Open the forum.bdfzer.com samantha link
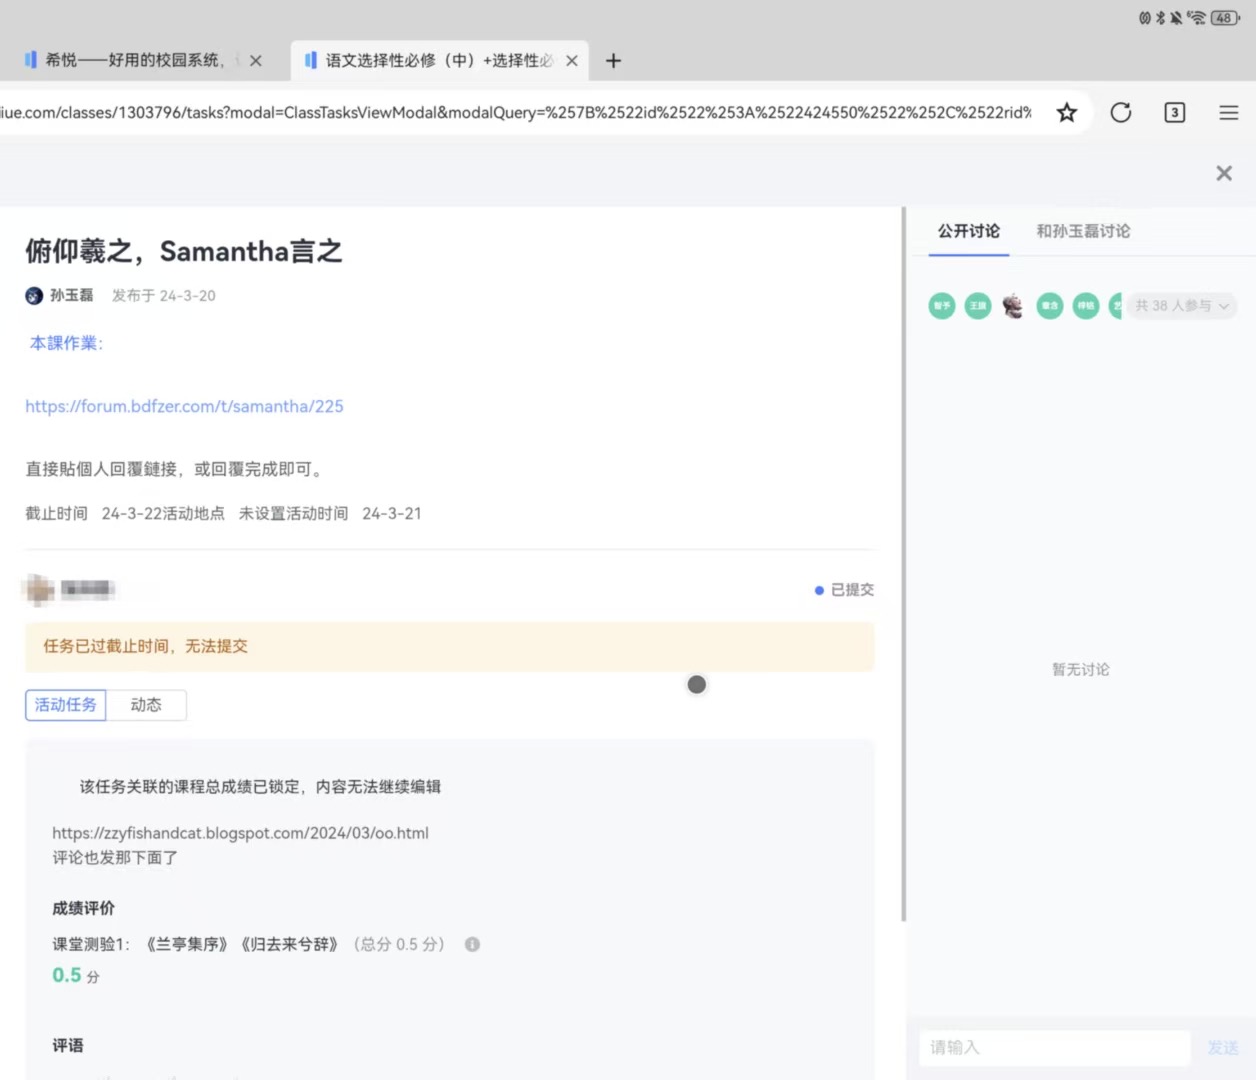The height and width of the screenshot is (1080, 1256). (184, 406)
